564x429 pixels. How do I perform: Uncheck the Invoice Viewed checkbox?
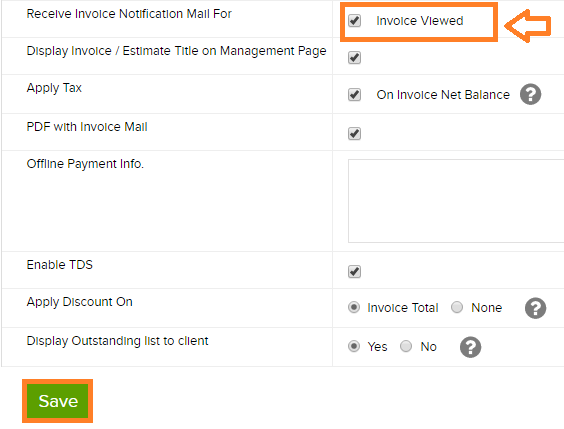[354, 20]
